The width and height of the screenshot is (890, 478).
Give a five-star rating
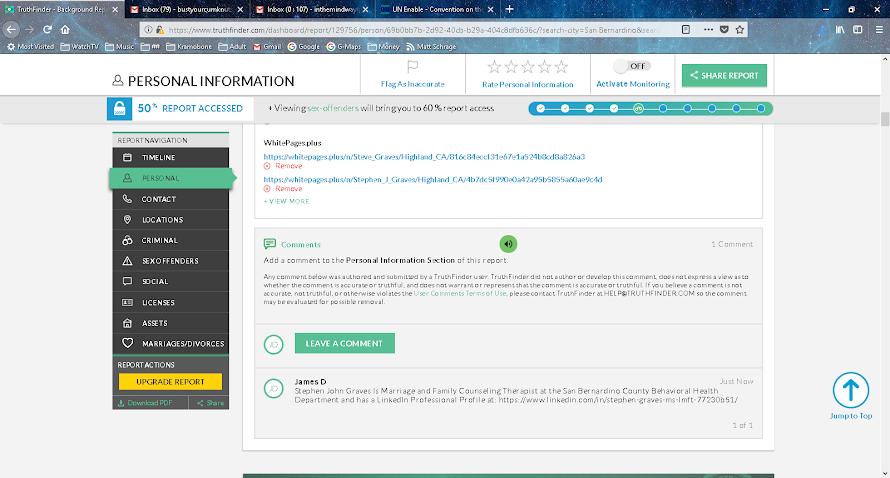point(561,67)
